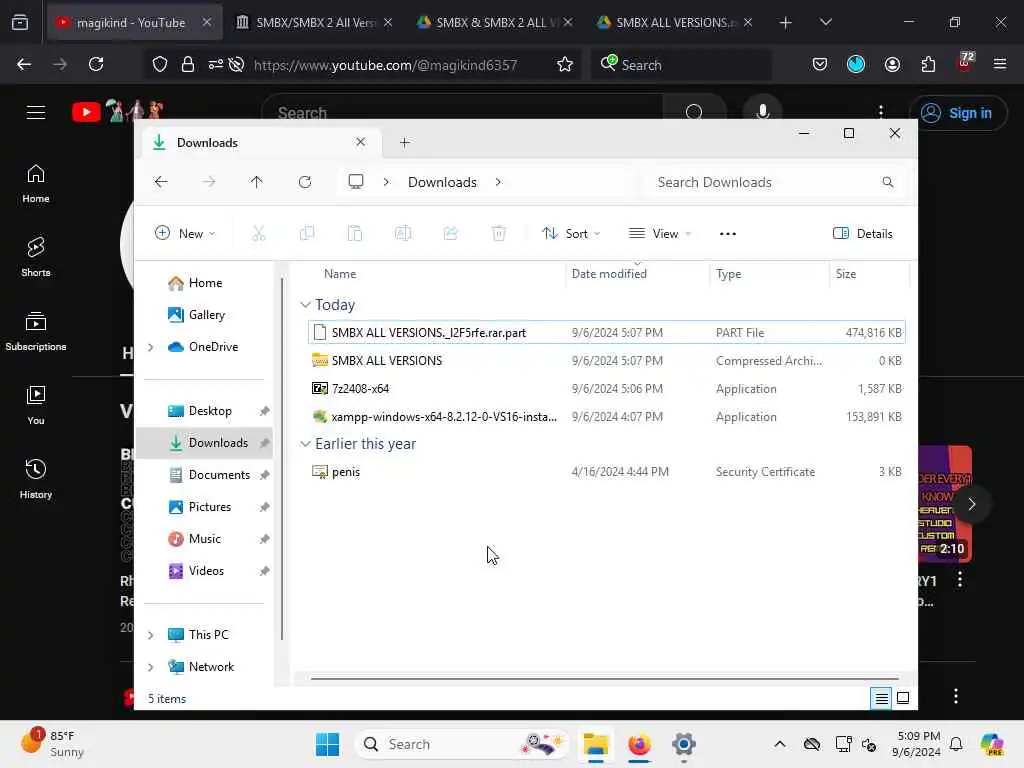Open the Sort dropdown
1024x768 pixels.
pyautogui.click(x=571, y=234)
